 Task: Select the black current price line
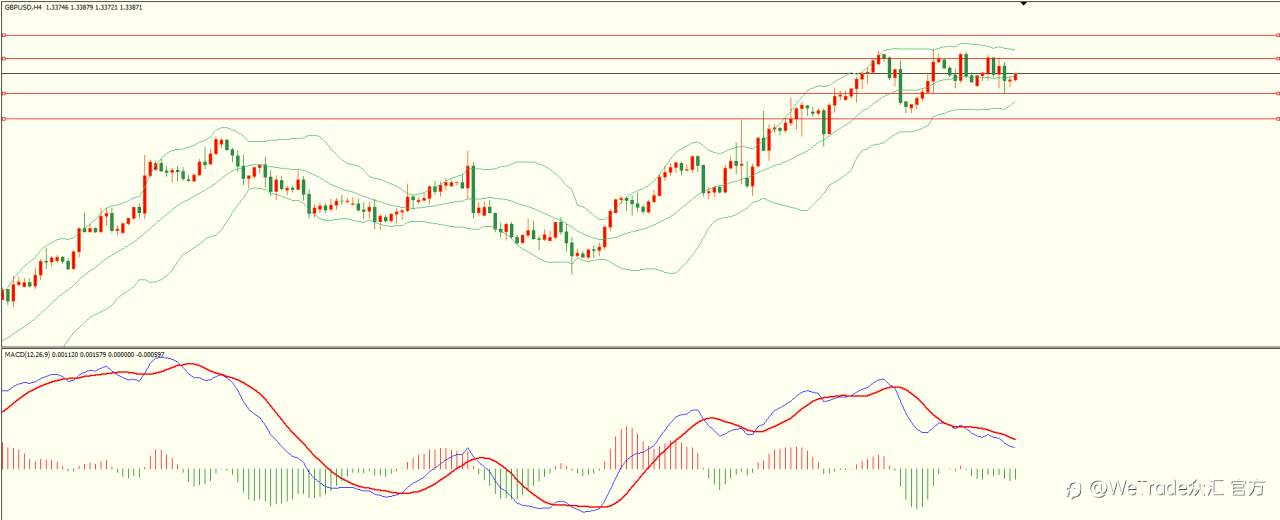640,73
